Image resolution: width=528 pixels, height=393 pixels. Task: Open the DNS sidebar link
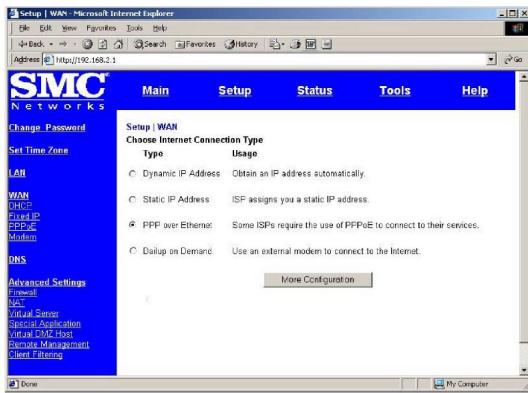[x=18, y=260]
